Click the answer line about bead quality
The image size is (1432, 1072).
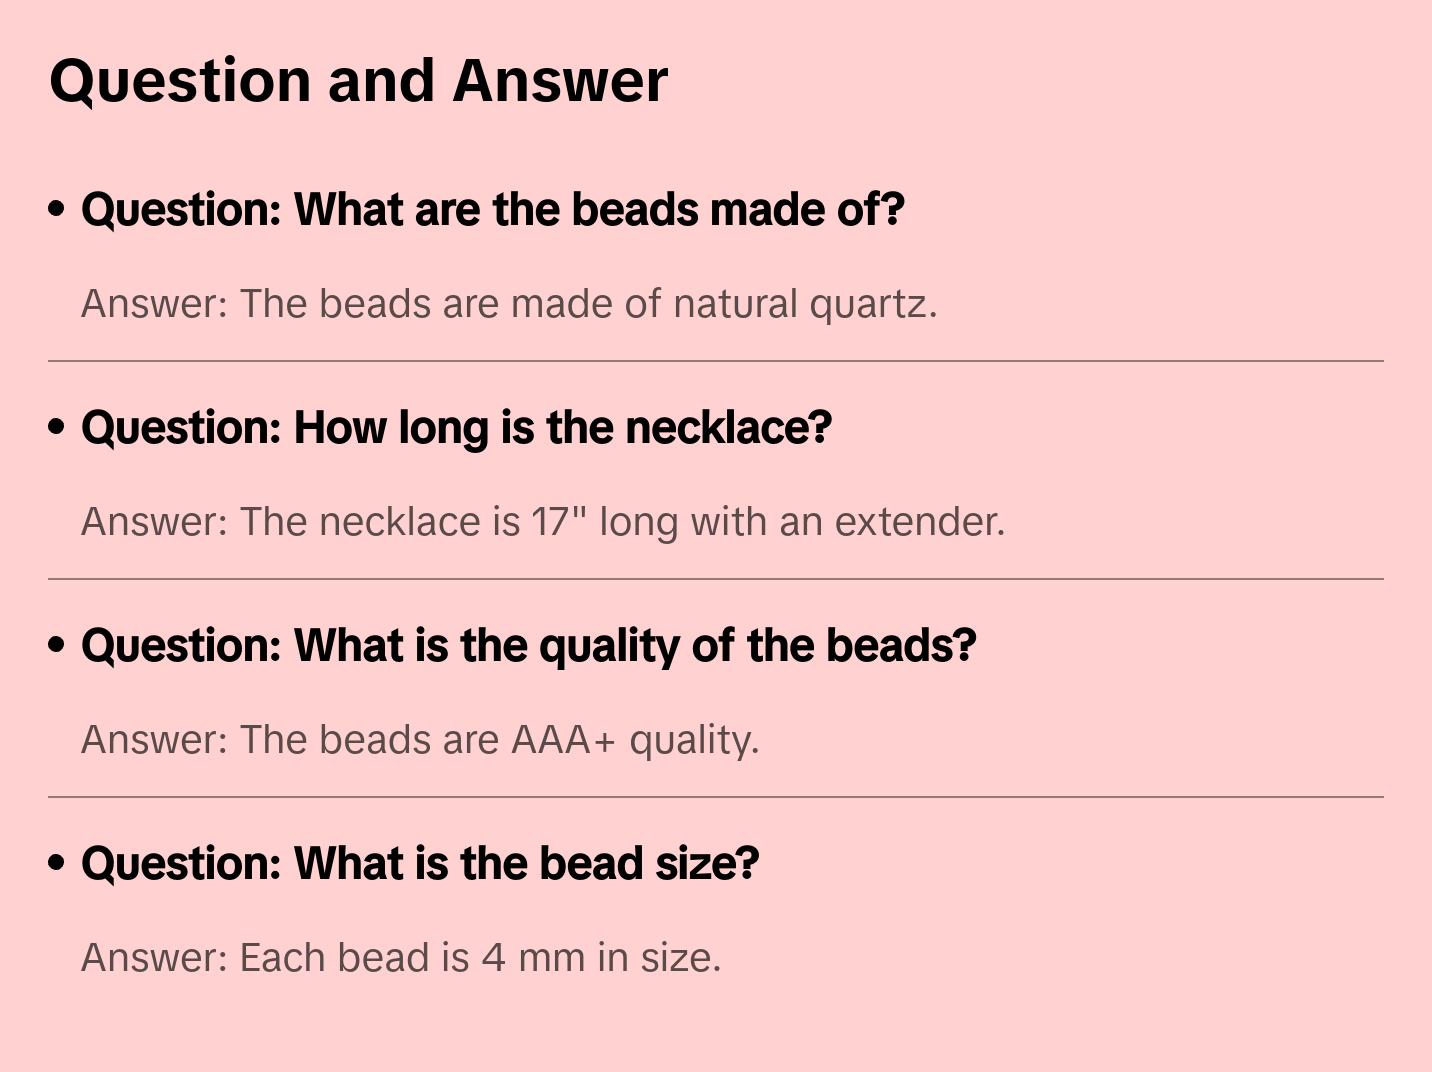click(x=420, y=740)
